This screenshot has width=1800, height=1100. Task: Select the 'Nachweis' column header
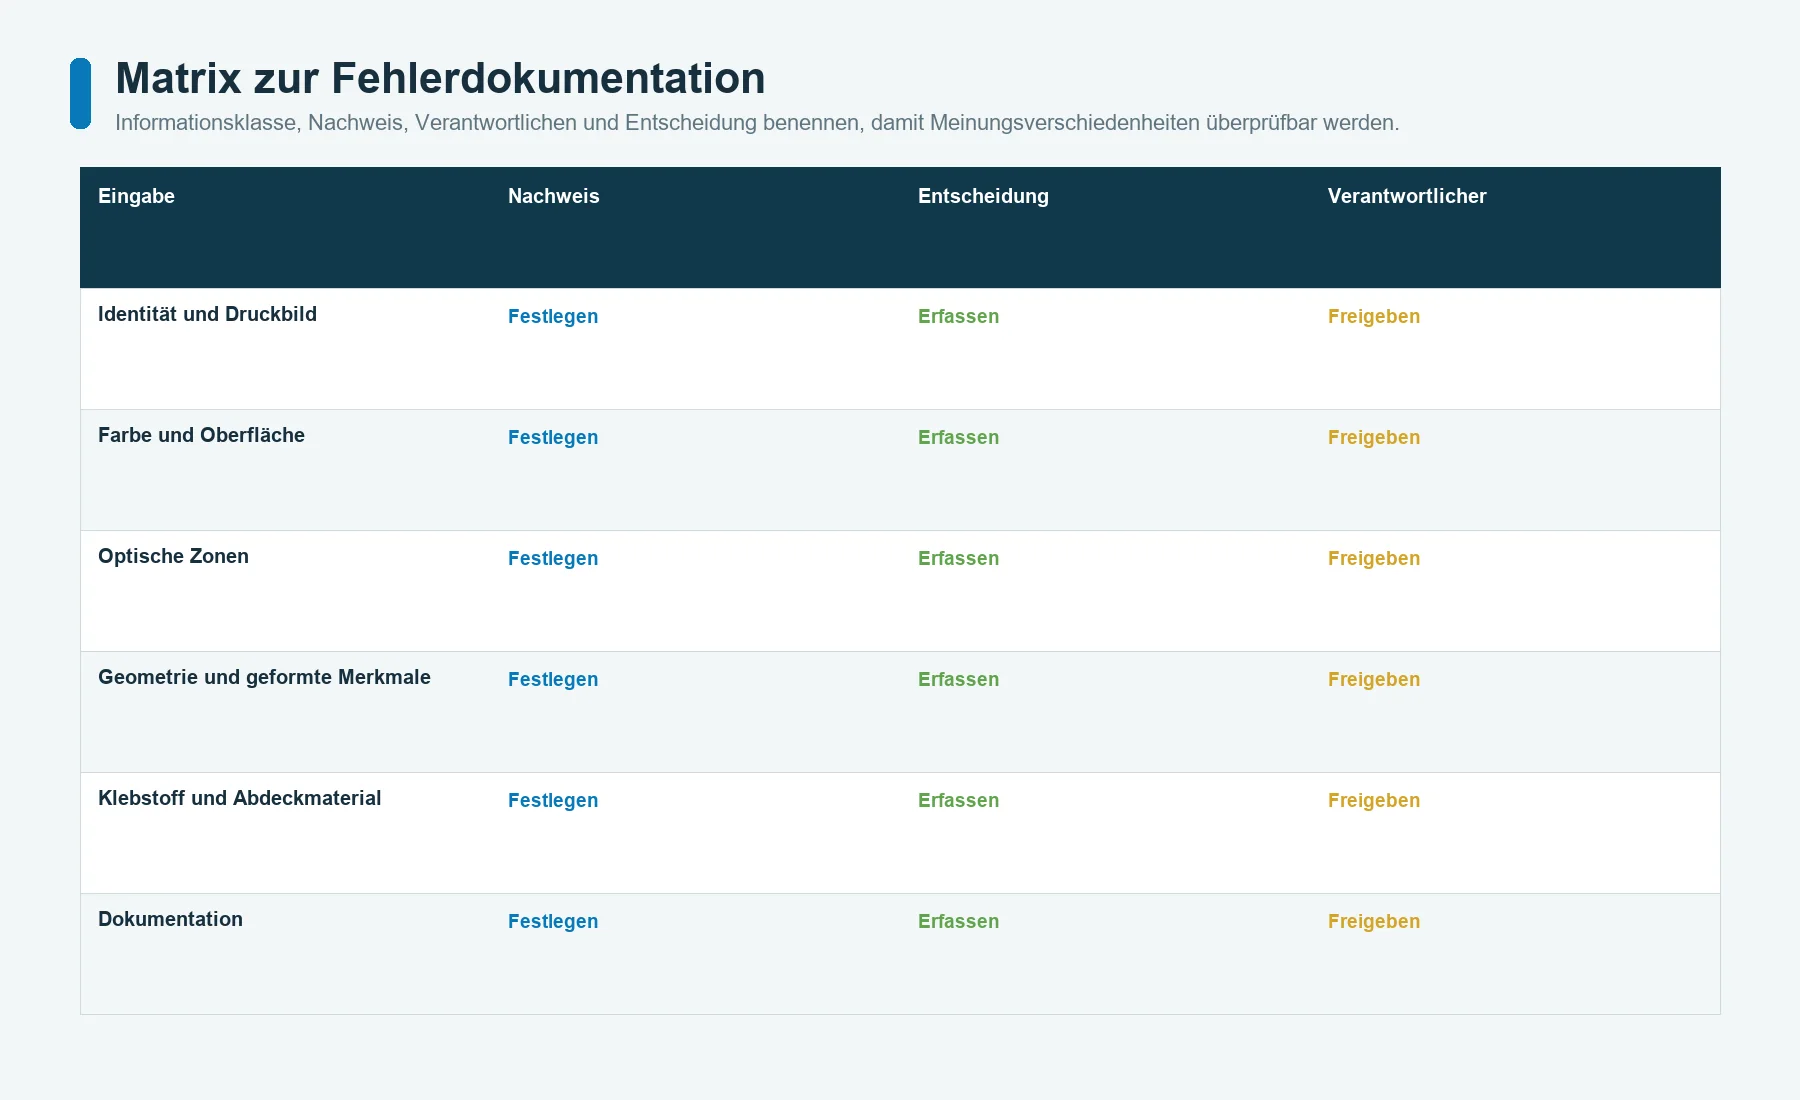click(553, 196)
